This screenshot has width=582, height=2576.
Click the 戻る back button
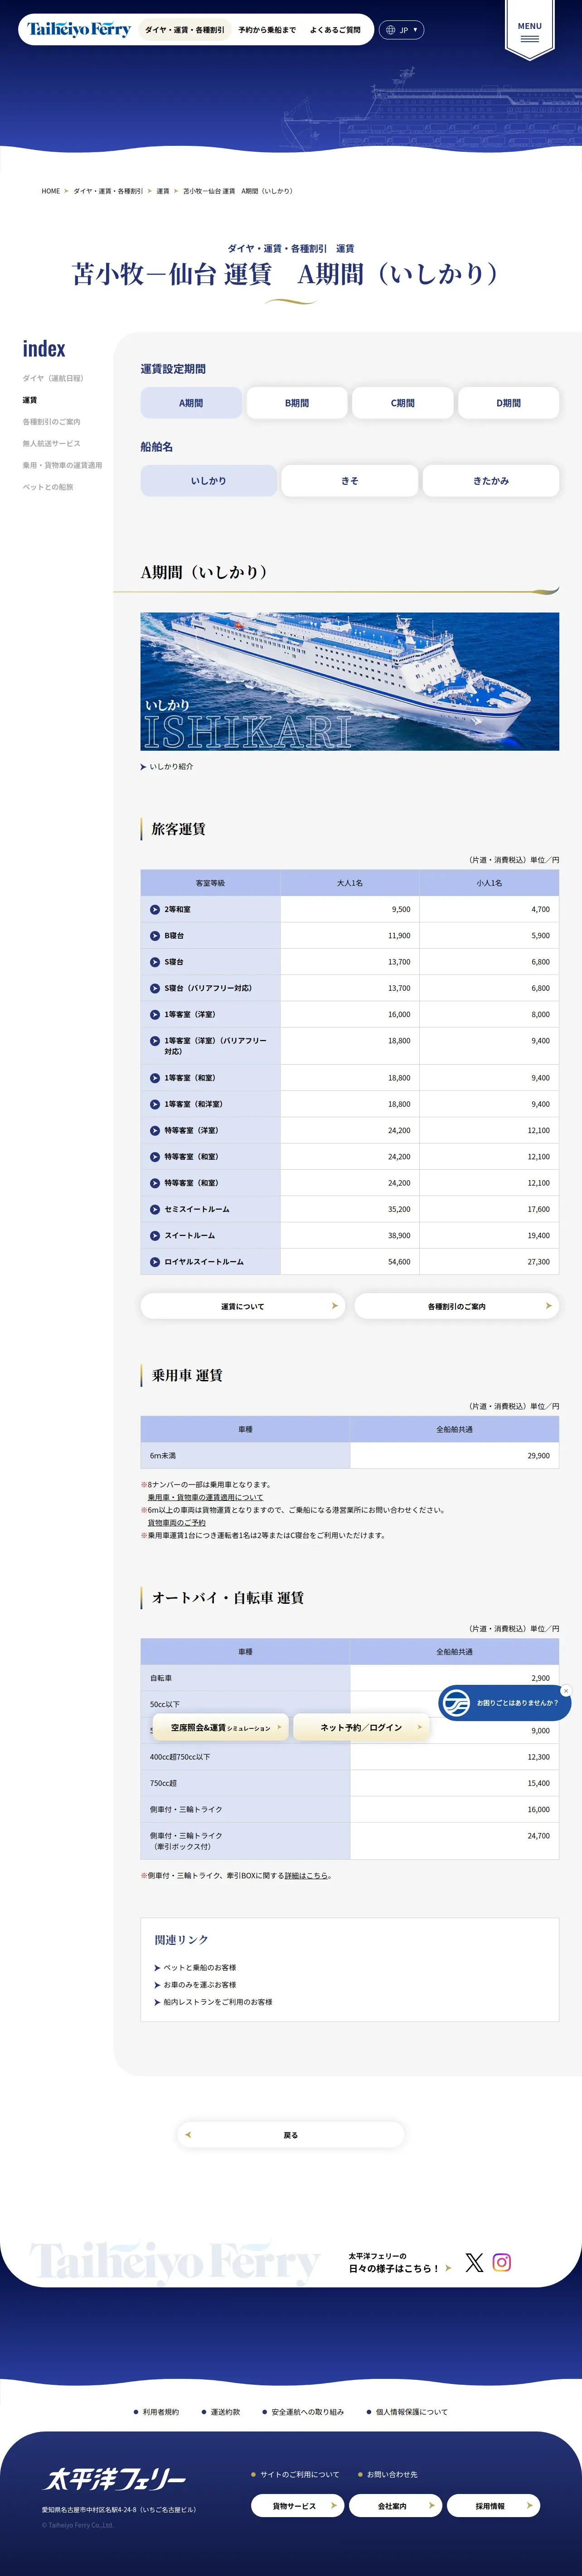click(x=291, y=2135)
